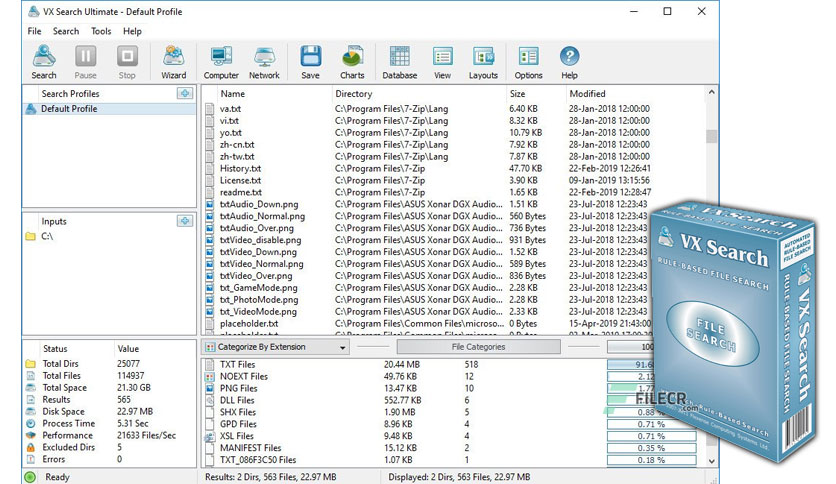
Task: Add a new search profile with plus icon
Action: tap(185, 93)
